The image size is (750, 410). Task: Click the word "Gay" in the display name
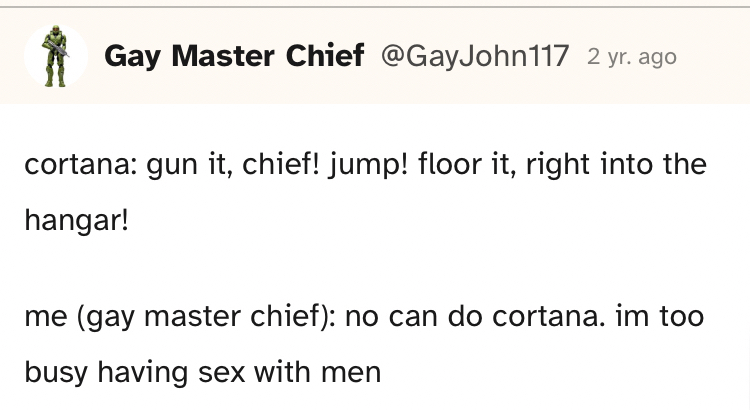pos(131,57)
